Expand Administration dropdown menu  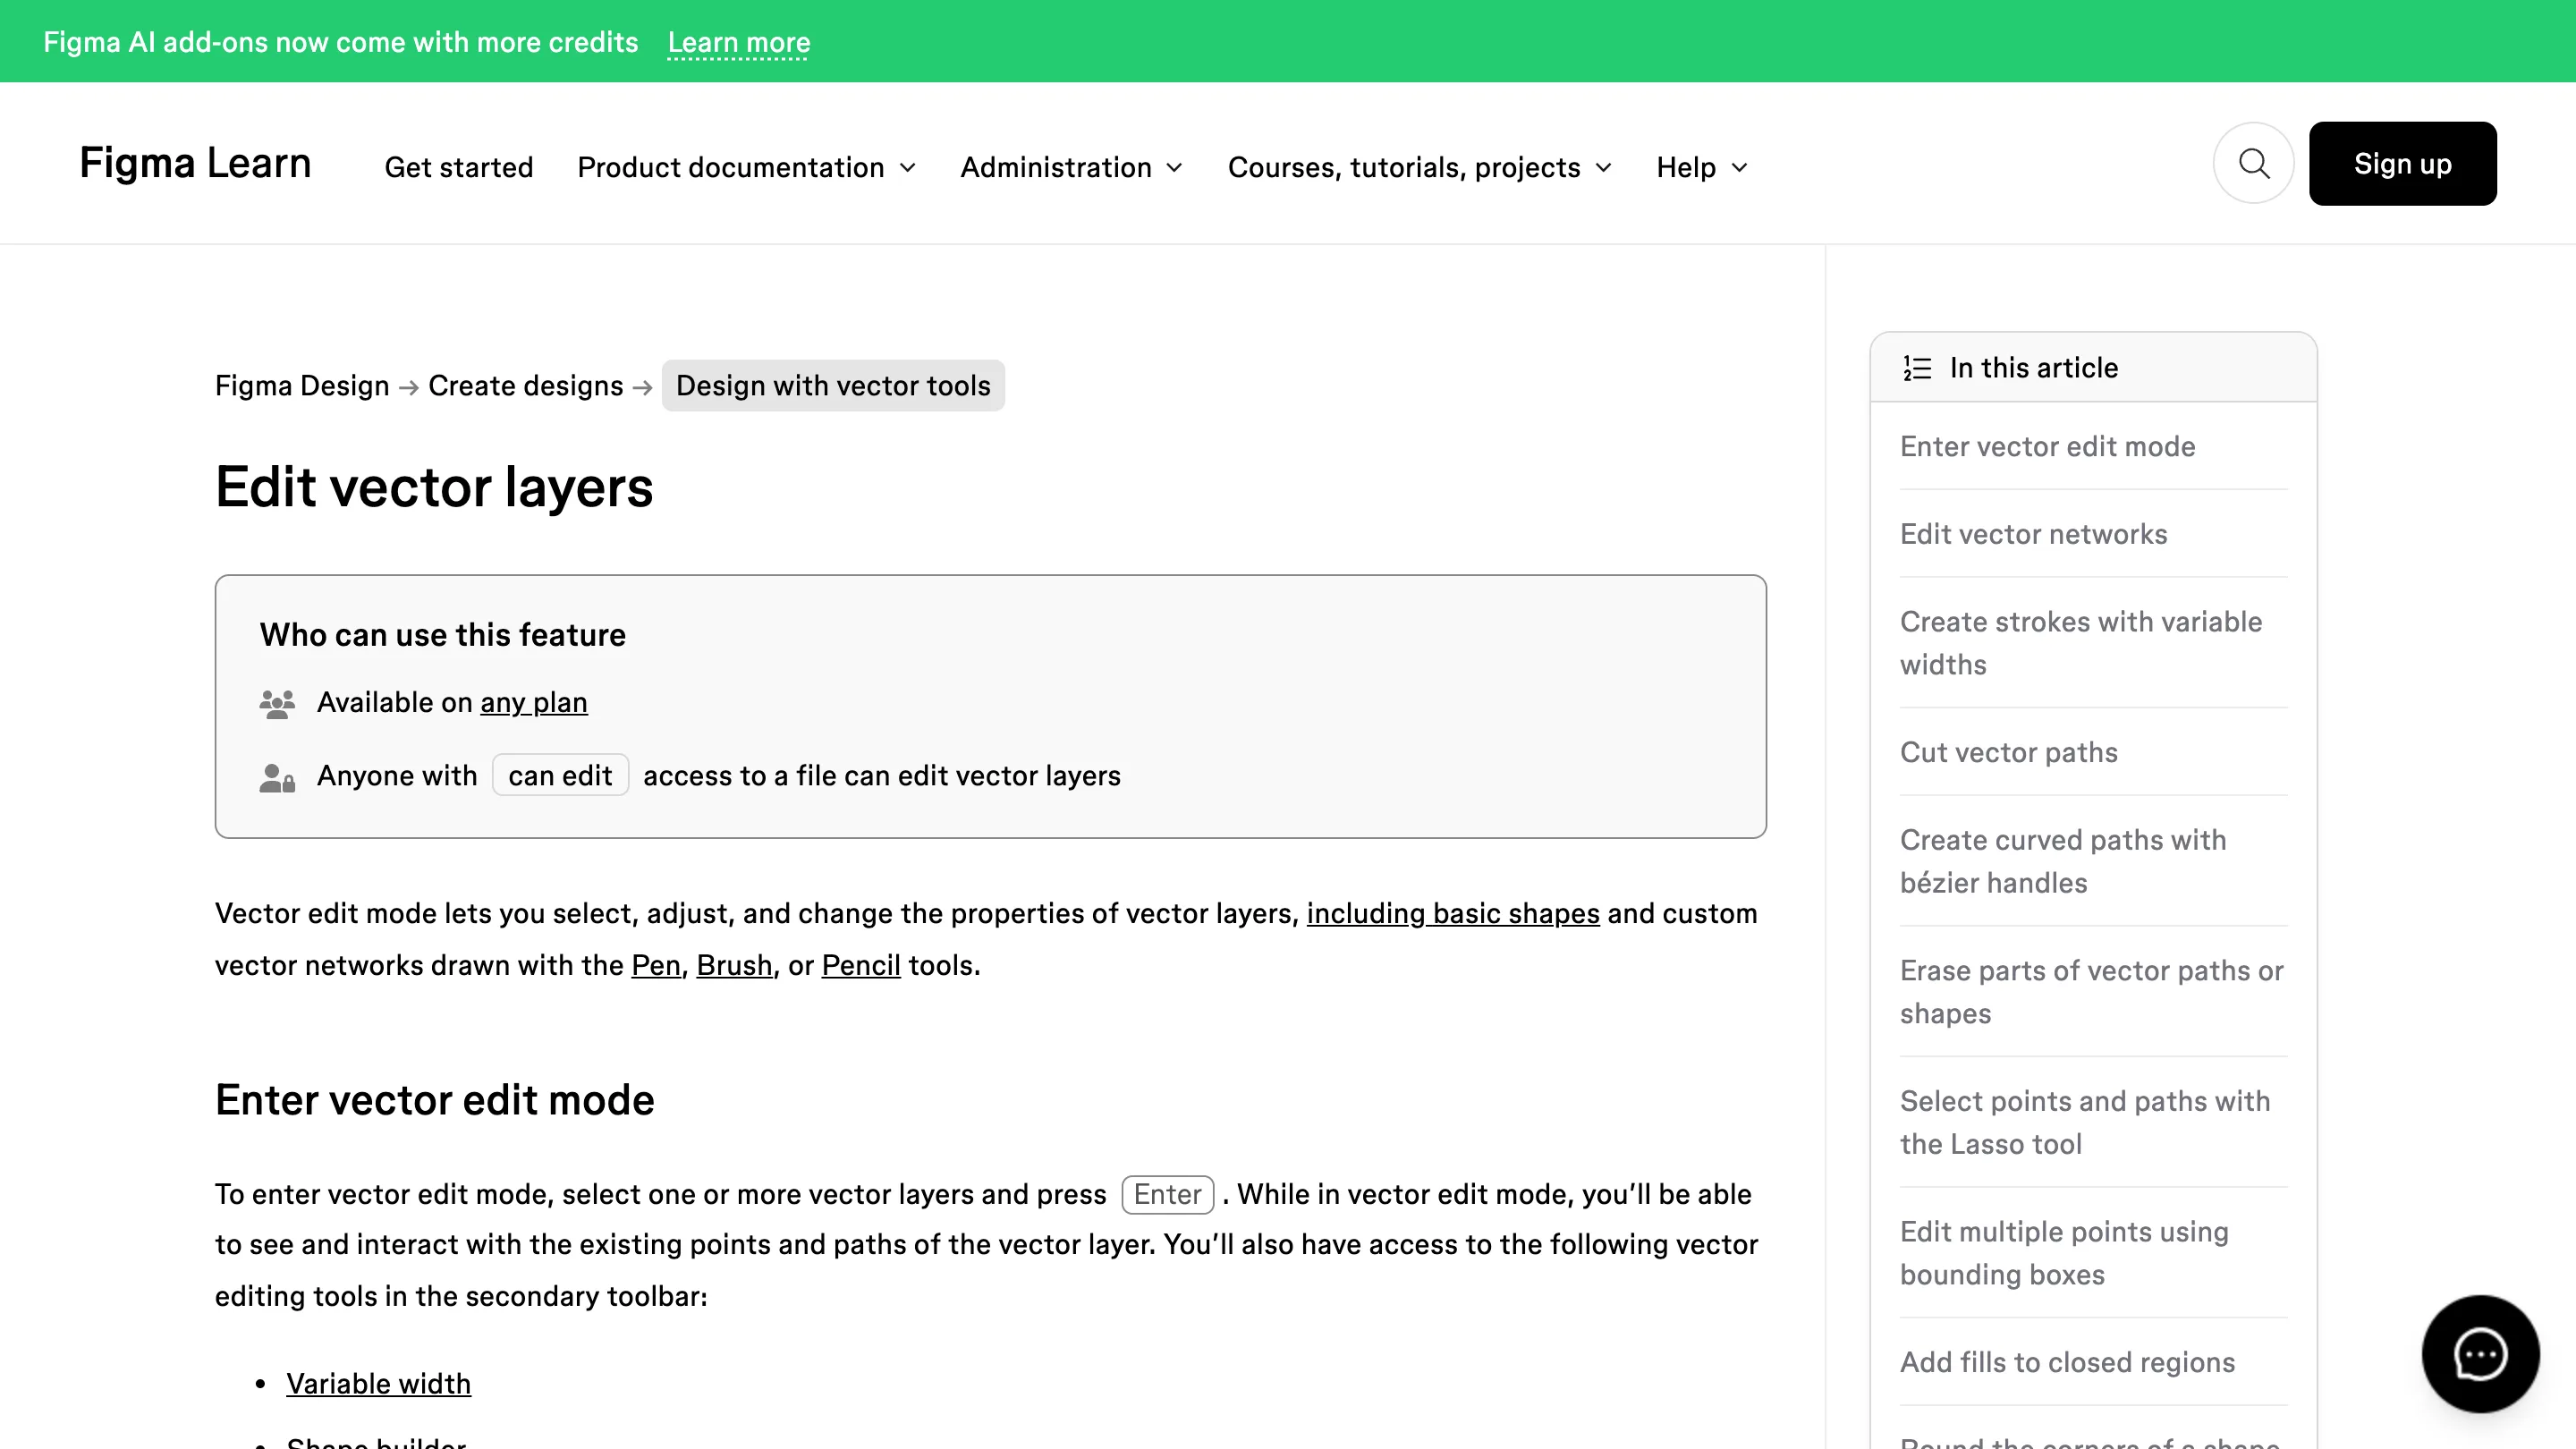pos(1071,167)
